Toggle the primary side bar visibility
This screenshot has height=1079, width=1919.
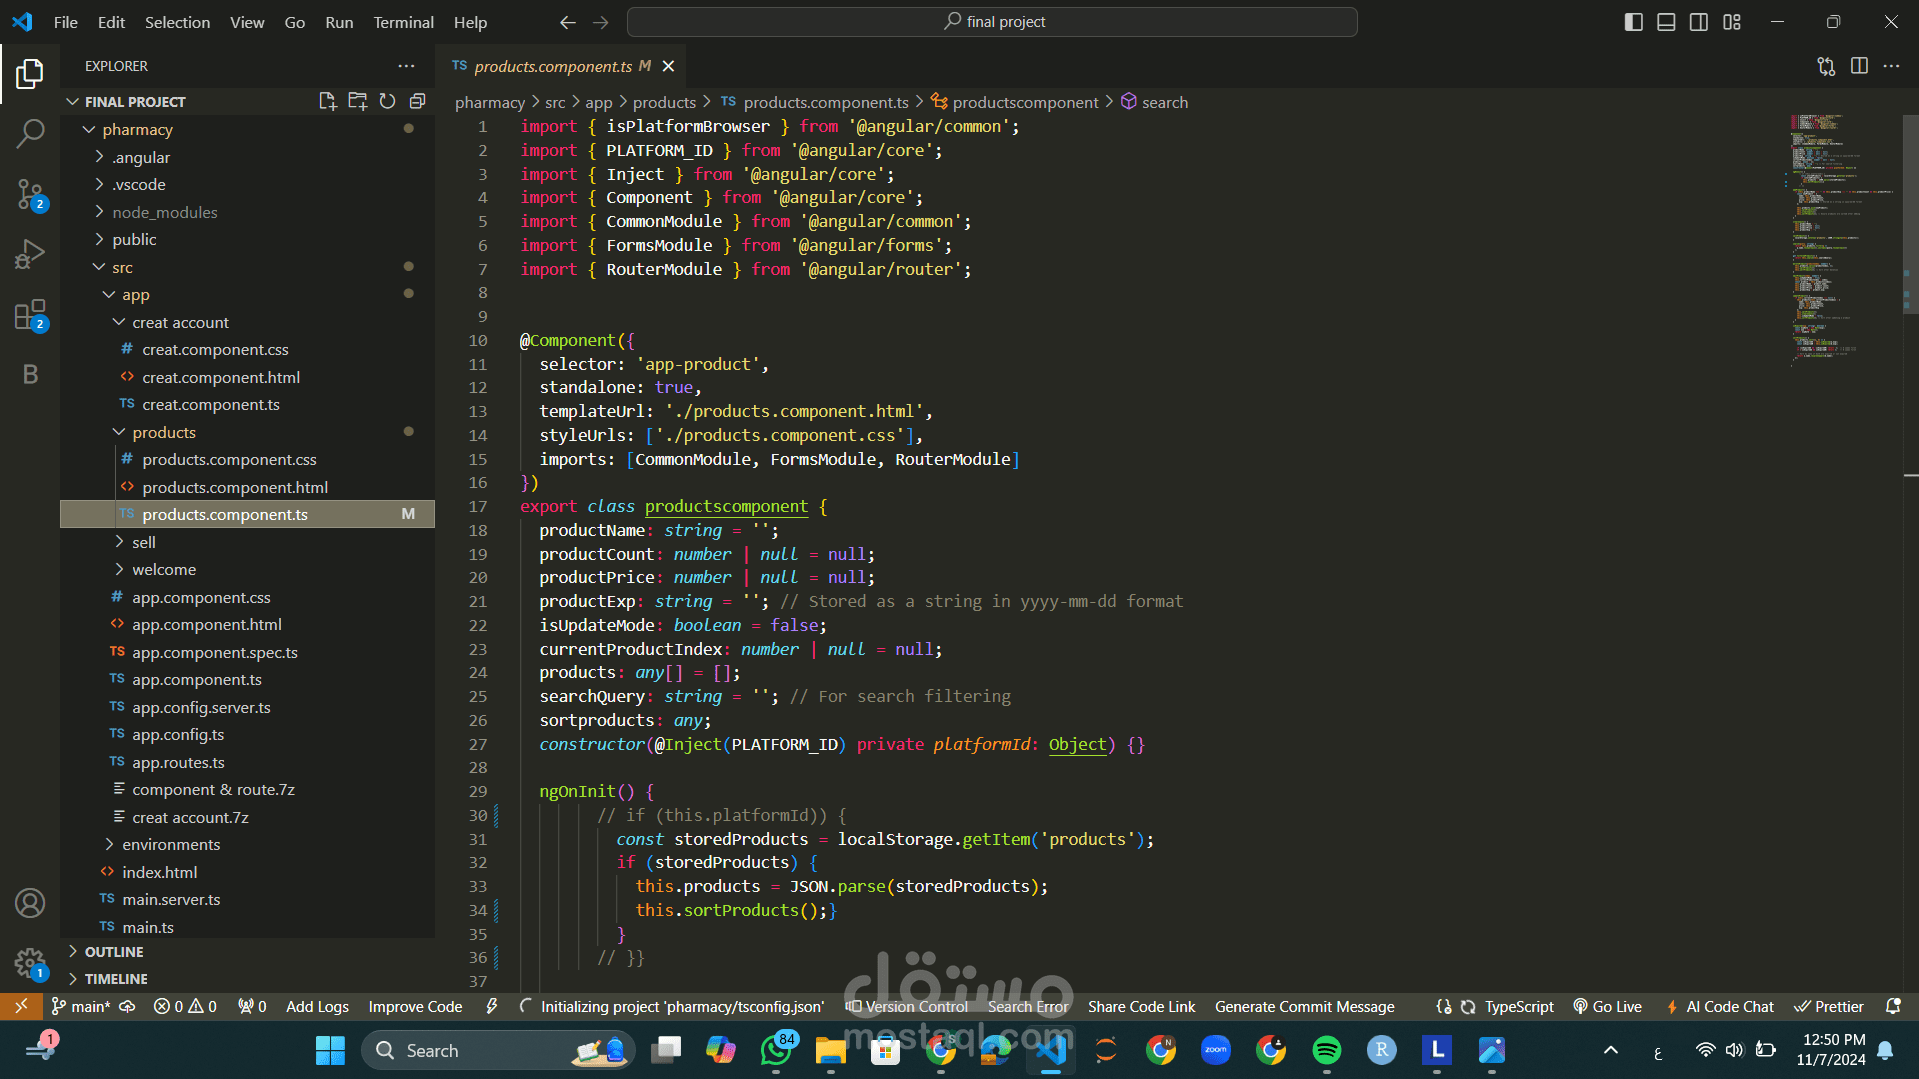coord(1633,22)
